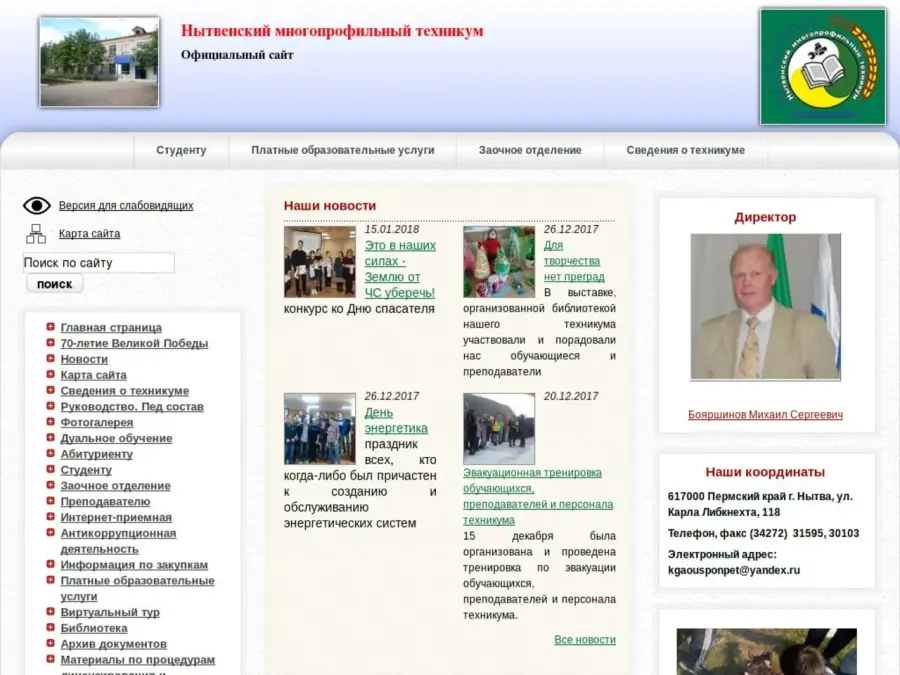The width and height of the screenshot is (900, 675).
Task: Expand the plus icon beside Абитуриенту
Action: (50, 454)
